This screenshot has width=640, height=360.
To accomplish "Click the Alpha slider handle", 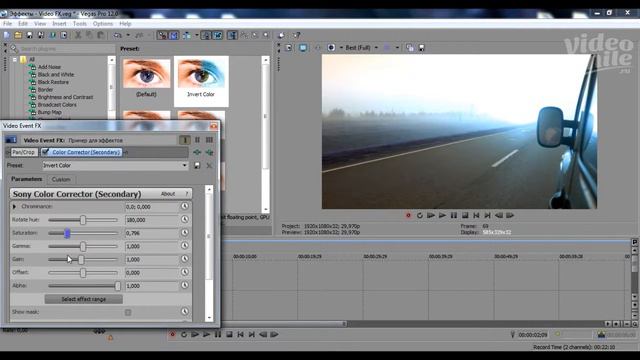I will (118, 286).
